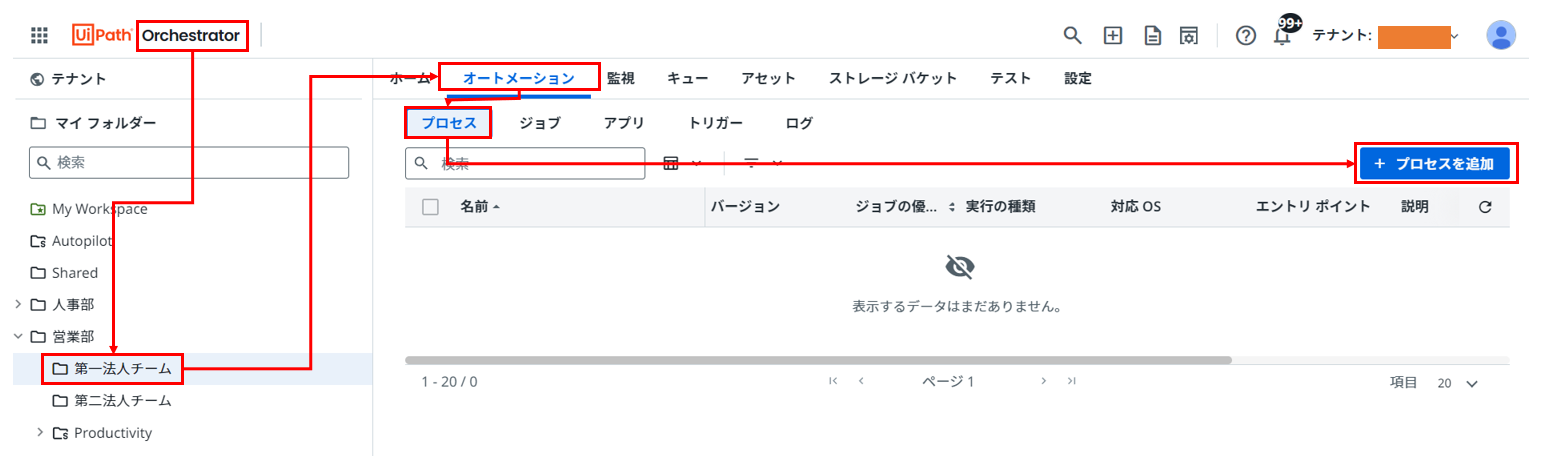Screen dimensions: 1543x456
Task: Click the folder search input field
Action: 190,162
